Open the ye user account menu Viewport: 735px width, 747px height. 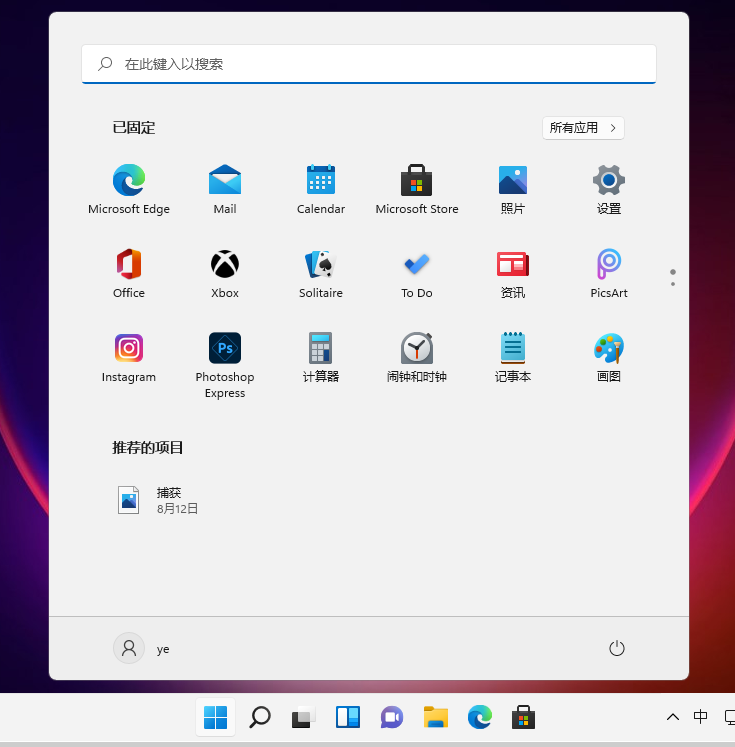[x=142, y=649]
